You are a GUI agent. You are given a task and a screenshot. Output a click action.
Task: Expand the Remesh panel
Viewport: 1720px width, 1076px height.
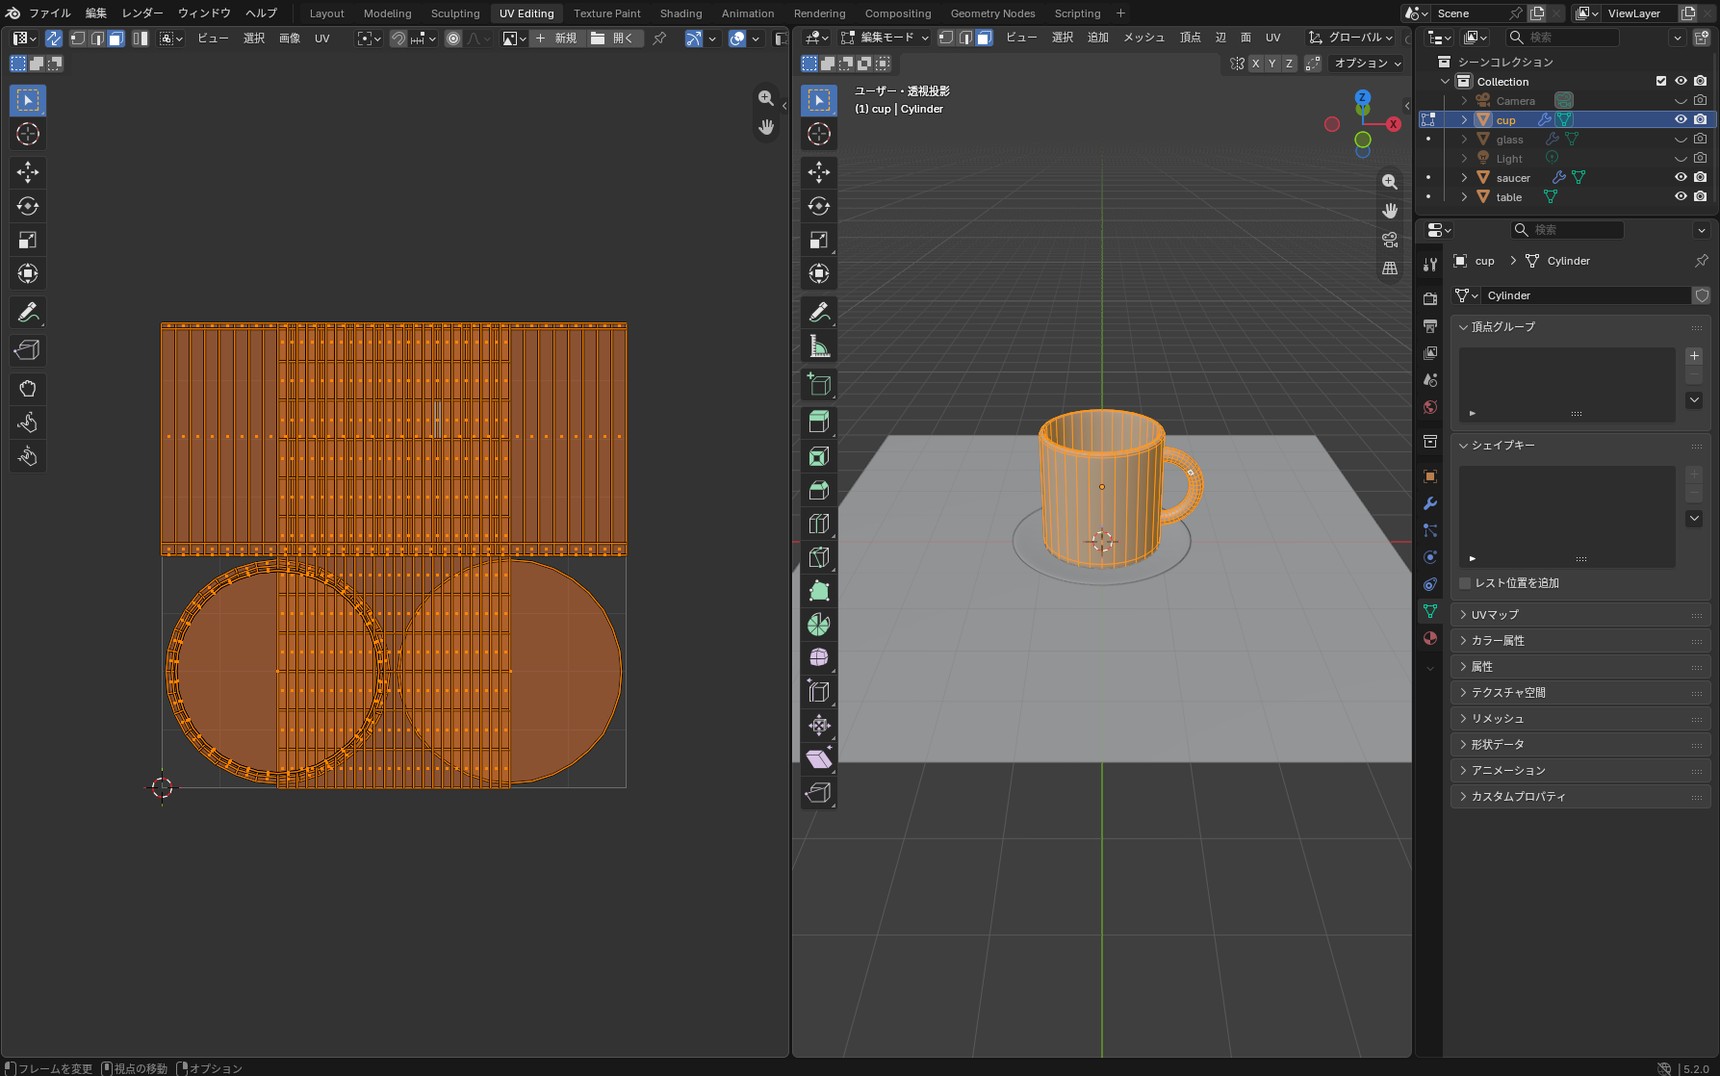[1581, 718]
